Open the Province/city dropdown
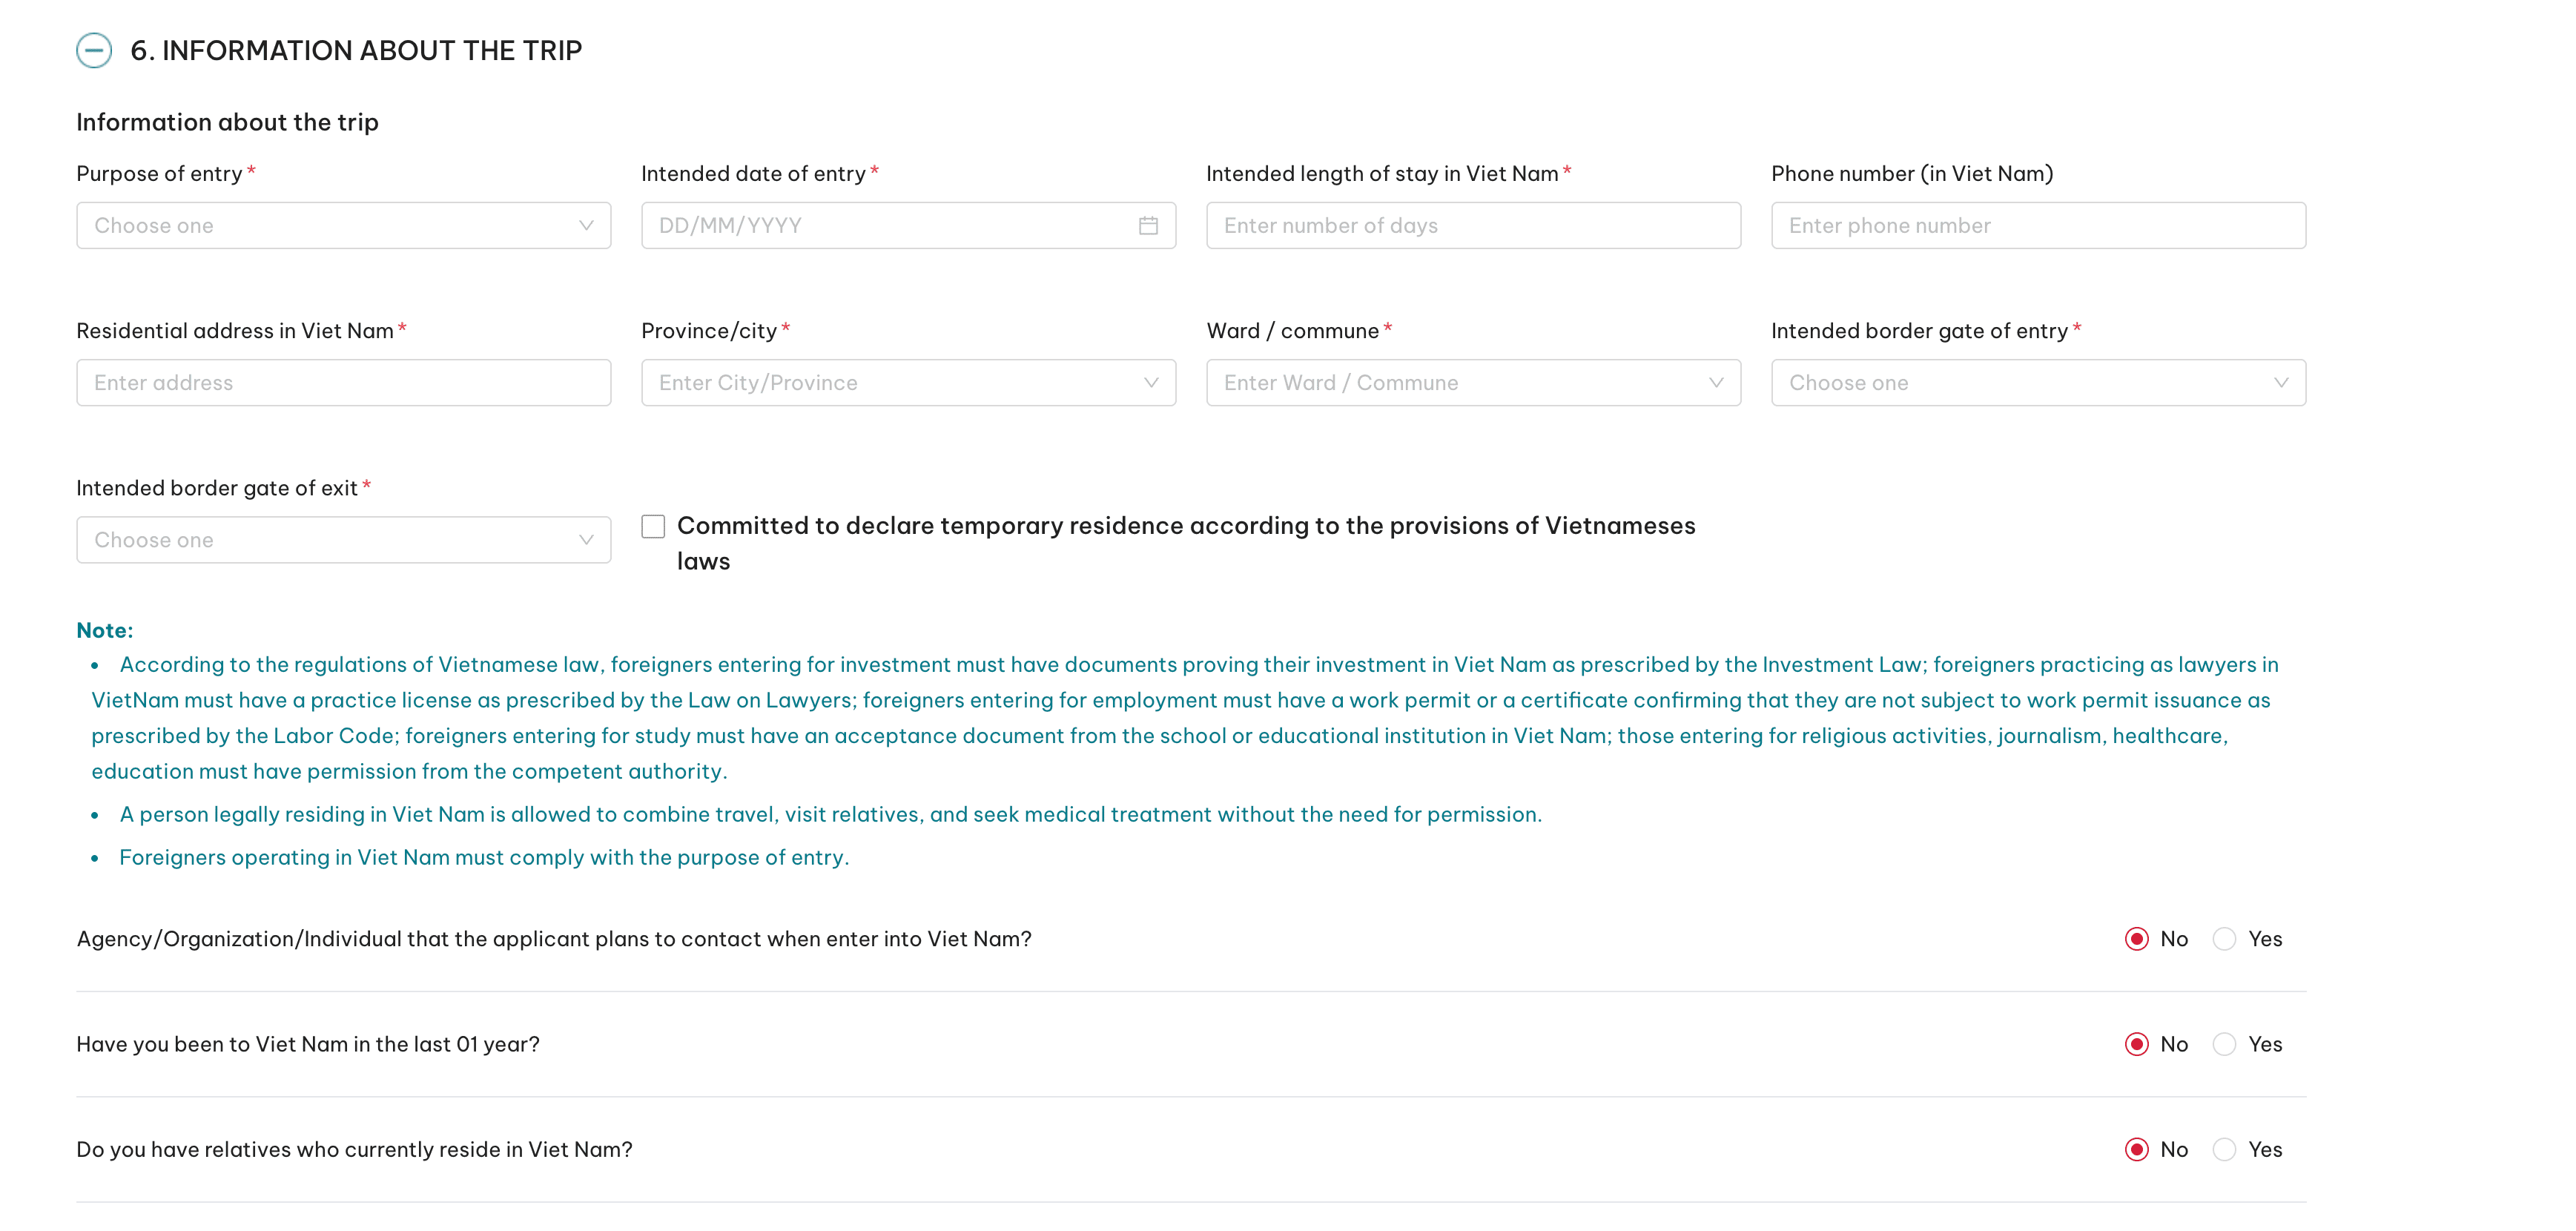The image size is (2576, 1231). pos(908,383)
